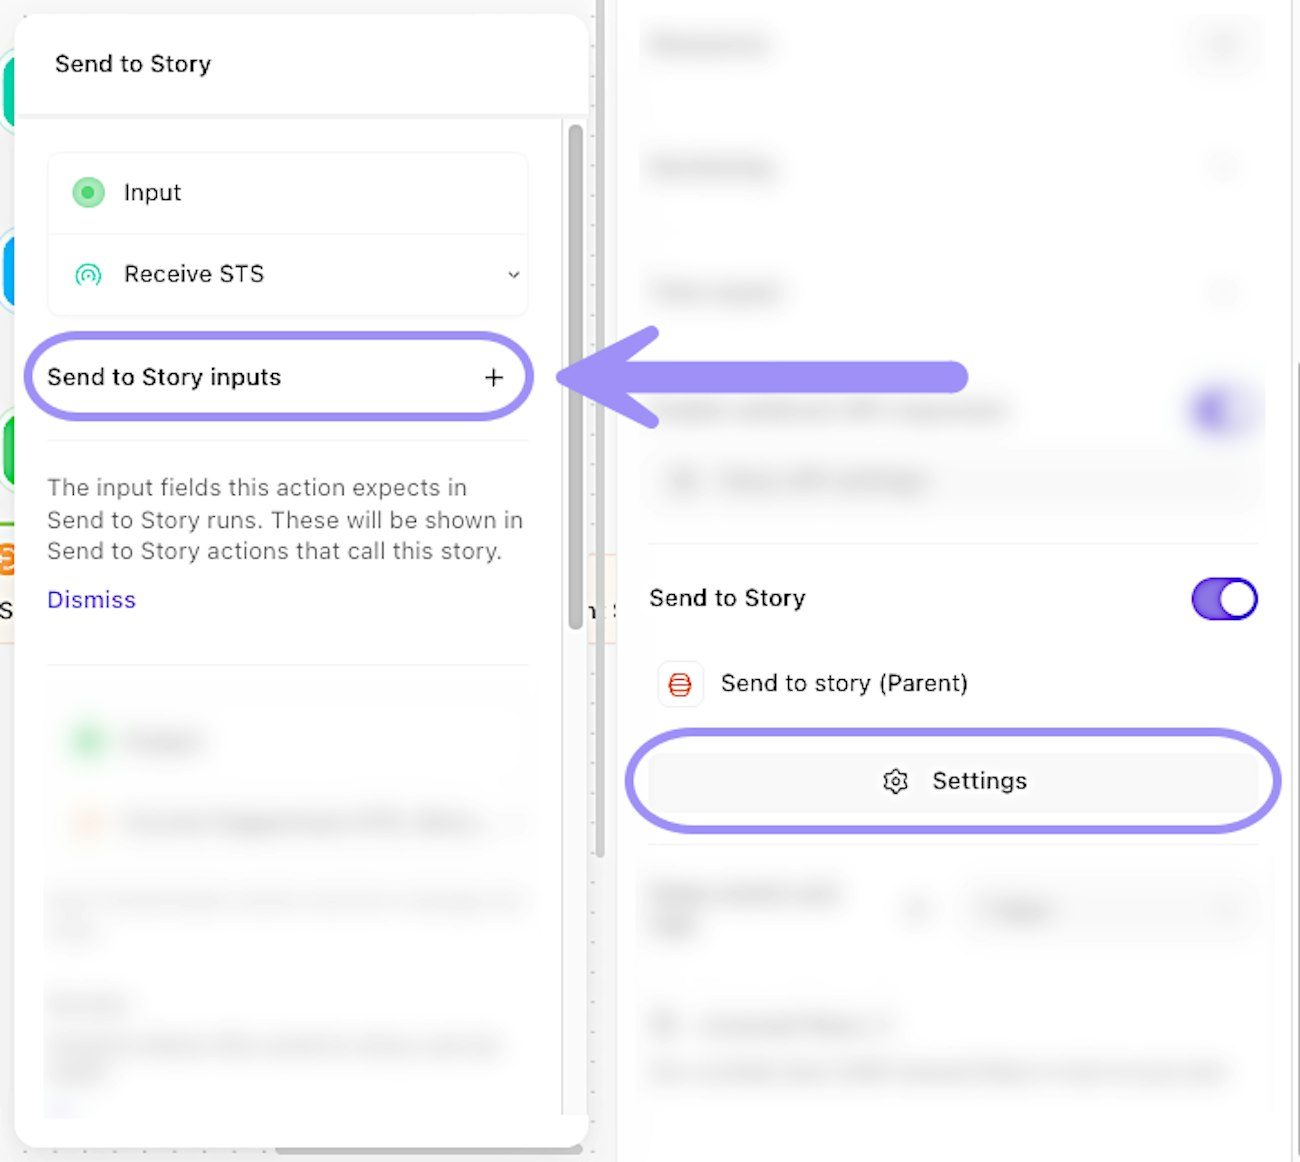This screenshot has height=1162, width=1300.
Task: Click the horizontal scrollbar at panel bottom
Action: tap(430, 1151)
